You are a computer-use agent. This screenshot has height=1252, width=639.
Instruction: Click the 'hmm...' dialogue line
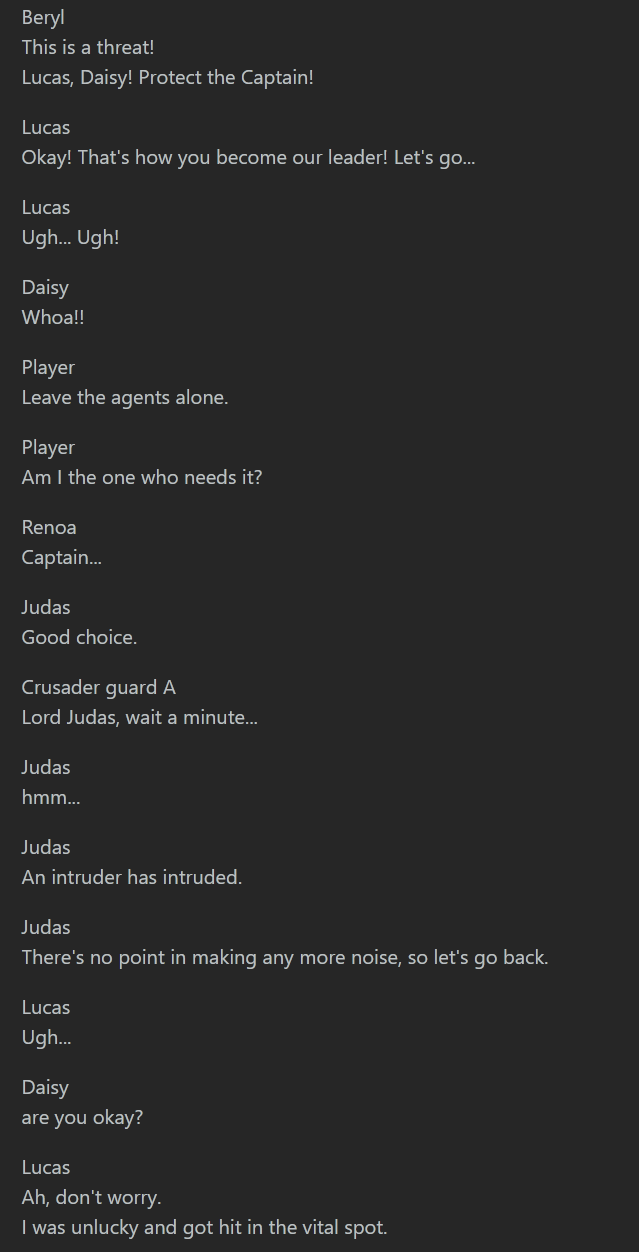pyautogui.click(x=51, y=797)
